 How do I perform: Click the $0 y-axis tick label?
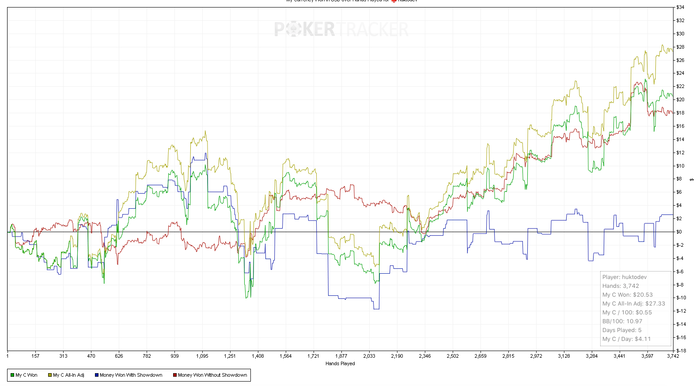(679, 232)
